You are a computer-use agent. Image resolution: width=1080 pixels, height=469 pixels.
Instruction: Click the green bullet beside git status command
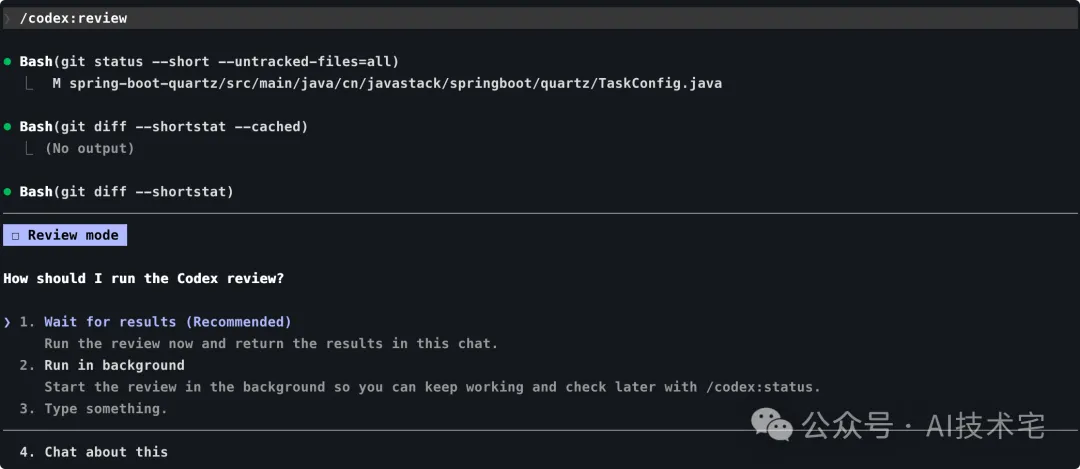(8, 62)
